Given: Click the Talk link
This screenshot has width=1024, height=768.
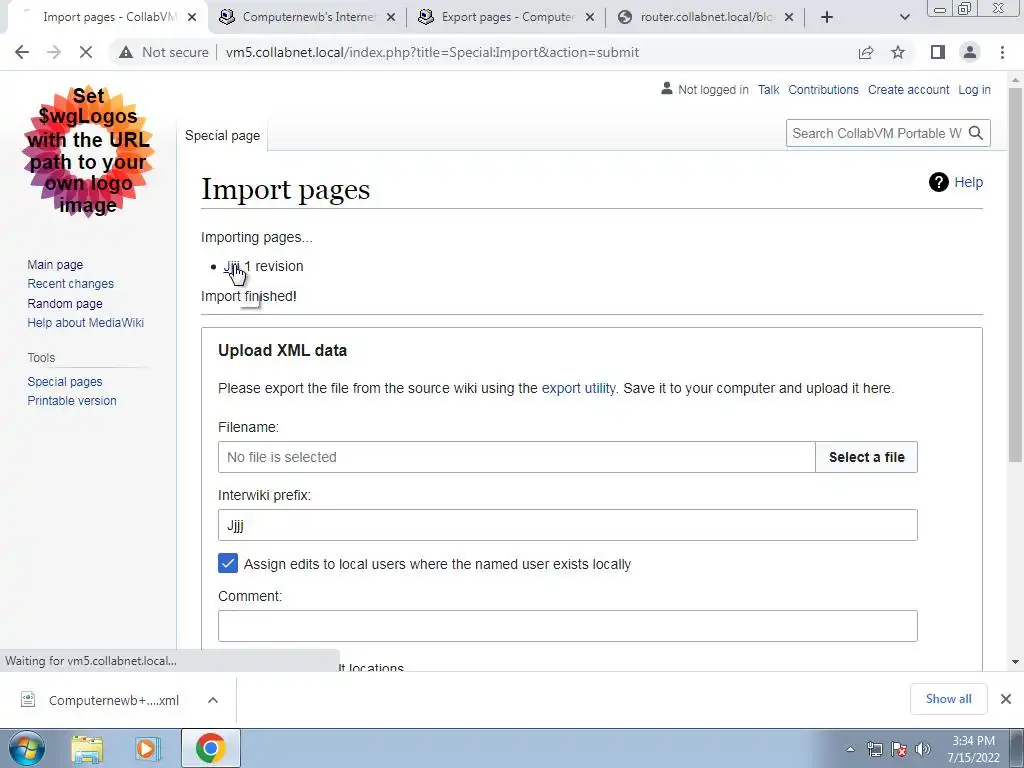Looking at the screenshot, I should click(769, 89).
